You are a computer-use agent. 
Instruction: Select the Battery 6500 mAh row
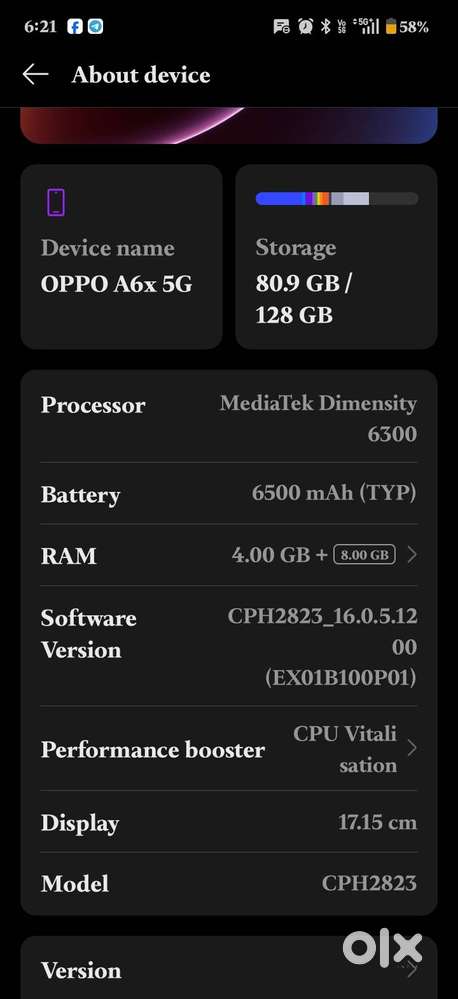229,493
